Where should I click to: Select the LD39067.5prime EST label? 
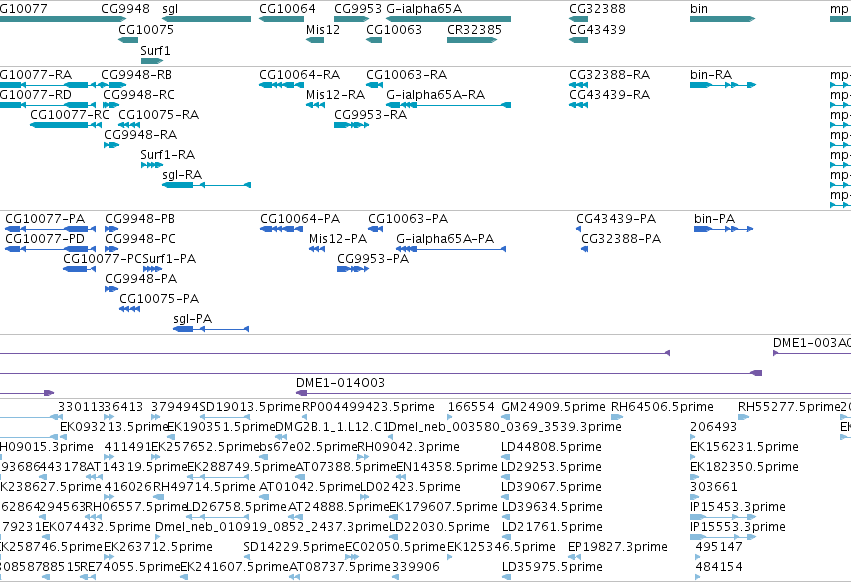[551, 487]
